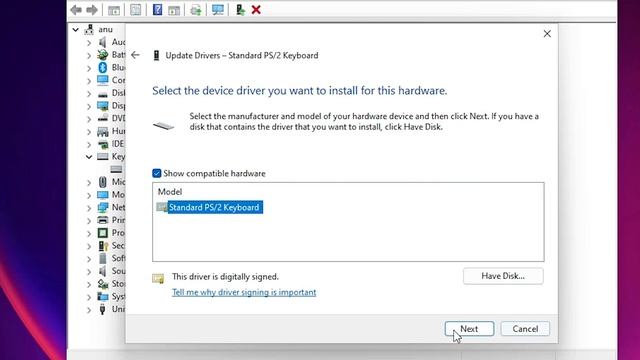Select the Printers/Print queues category icon
This screenshot has height=360, width=640.
tap(103, 220)
